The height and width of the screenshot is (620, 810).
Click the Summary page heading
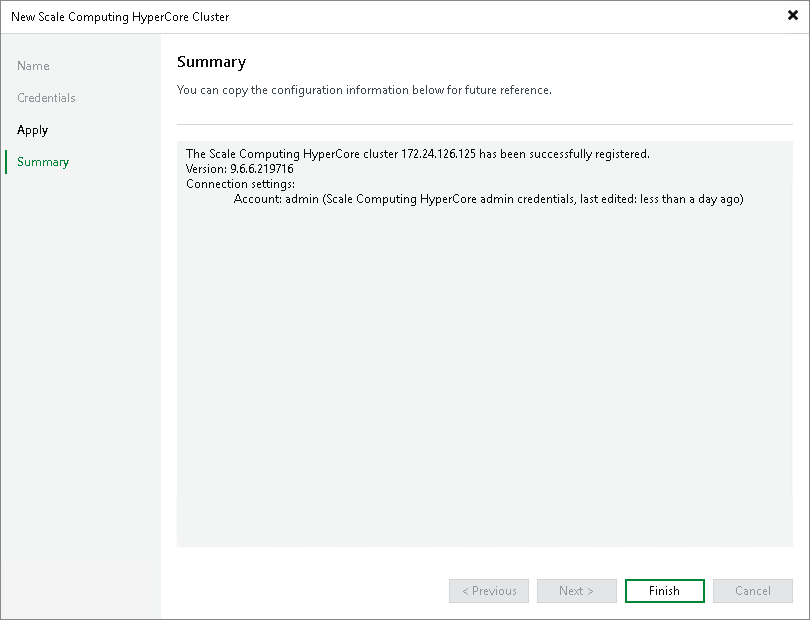pyautogui.click(x=211, y=62)
